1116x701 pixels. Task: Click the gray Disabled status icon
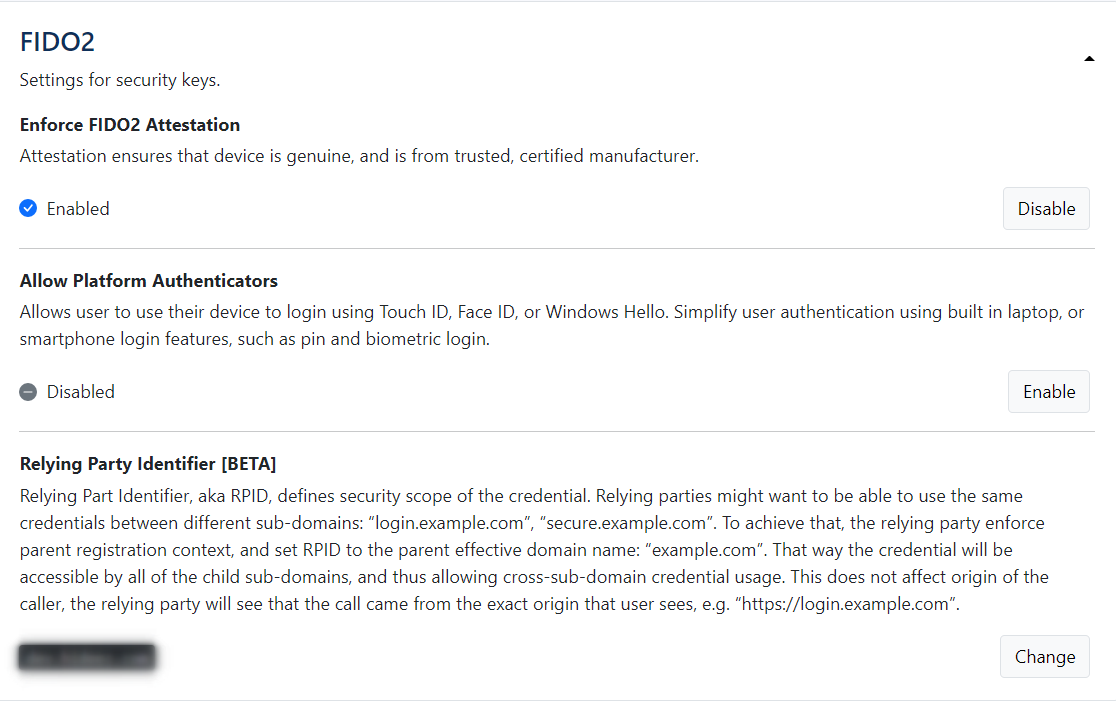tap(28, 392)
